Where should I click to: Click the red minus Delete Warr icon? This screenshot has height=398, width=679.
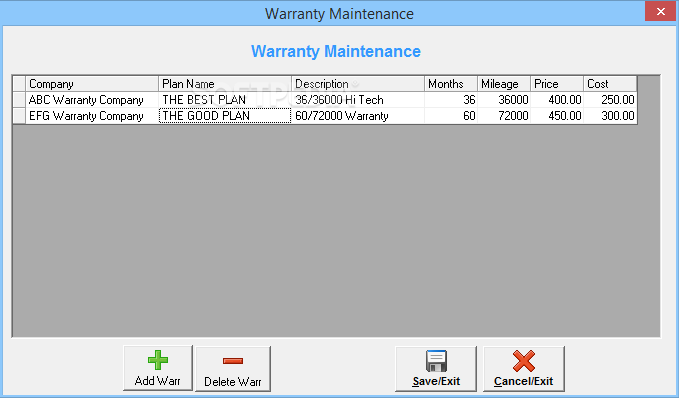pyautogui.click(x=233, y=361)
